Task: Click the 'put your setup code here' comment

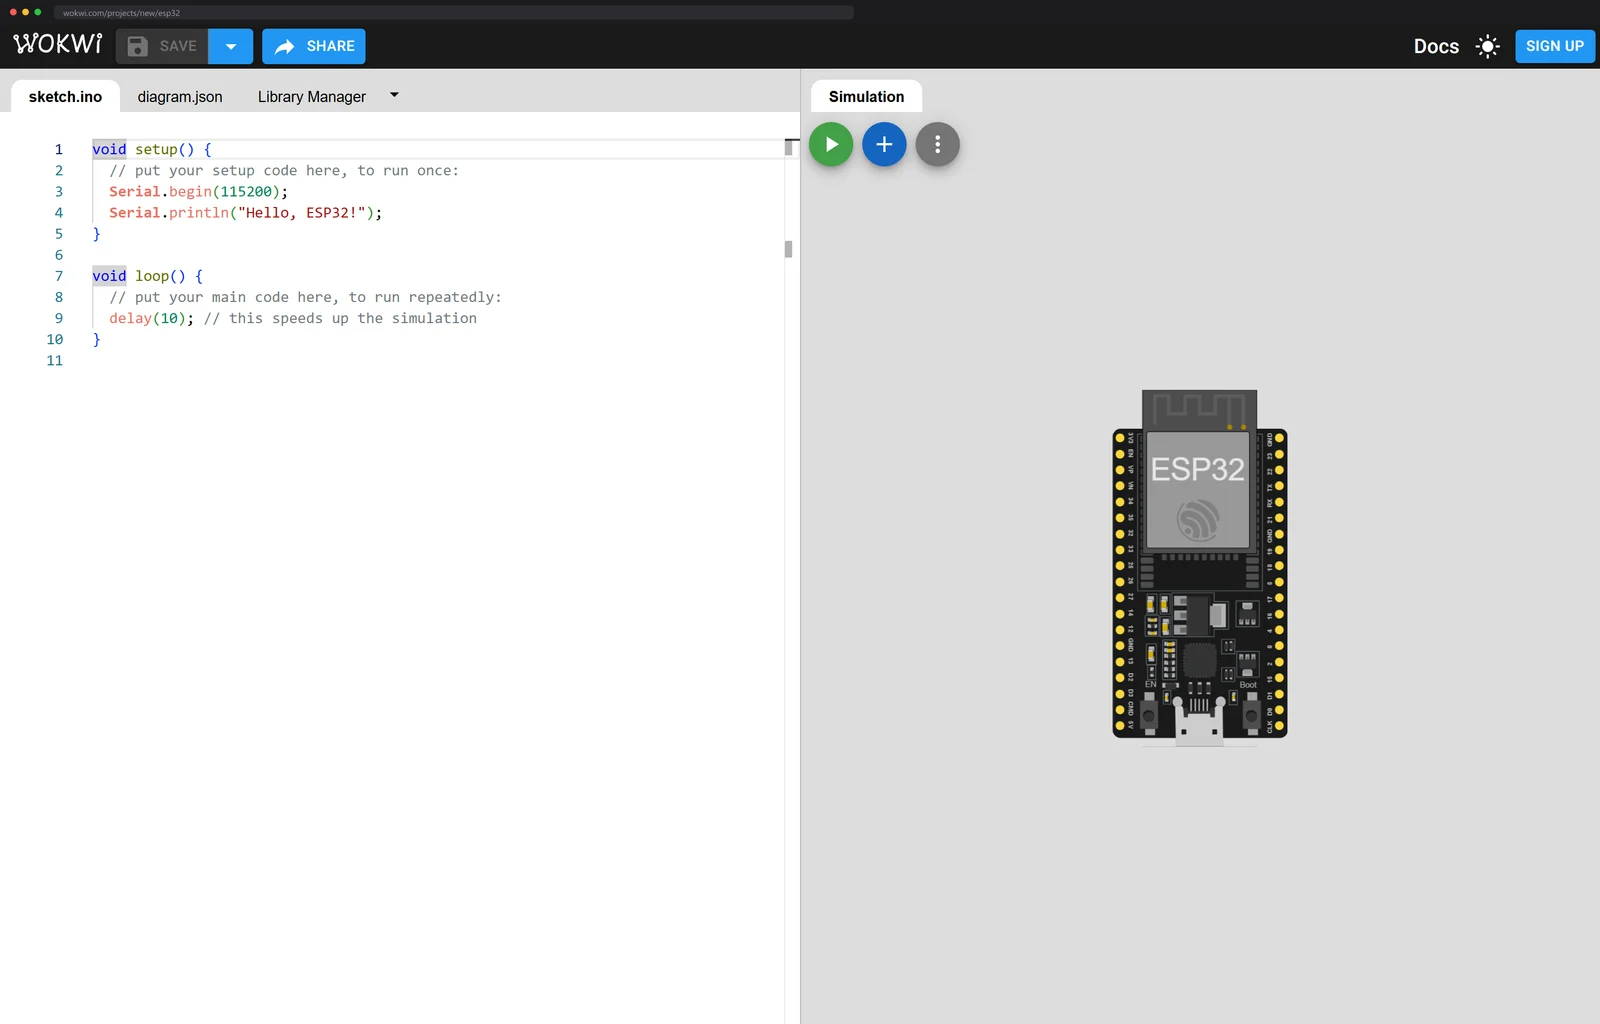Action: pyautogui.click(x=284, y=170)
